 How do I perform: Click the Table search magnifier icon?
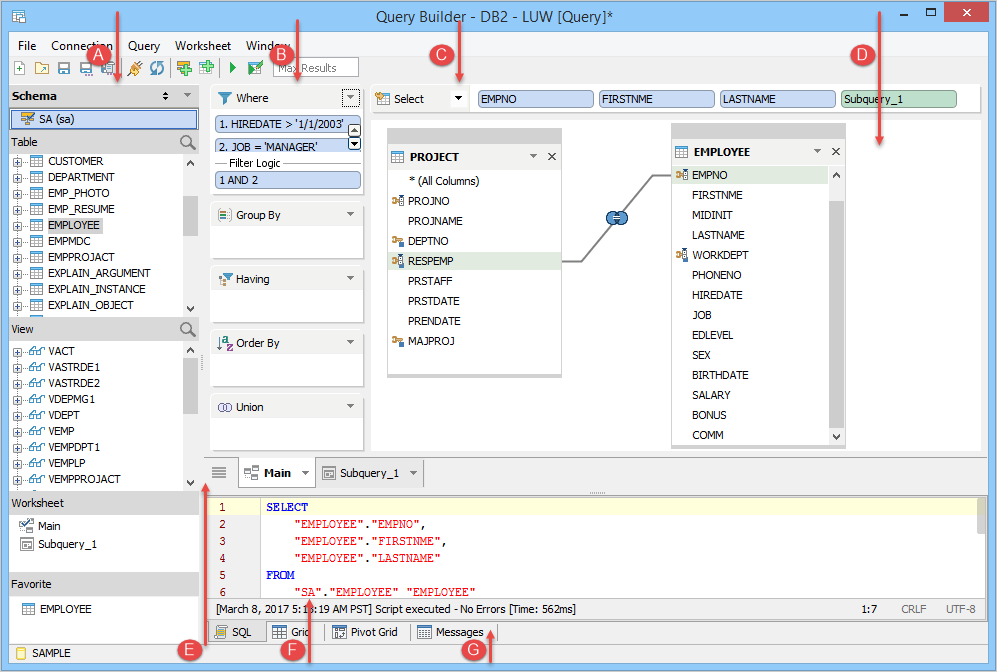[x=188, y=142]
